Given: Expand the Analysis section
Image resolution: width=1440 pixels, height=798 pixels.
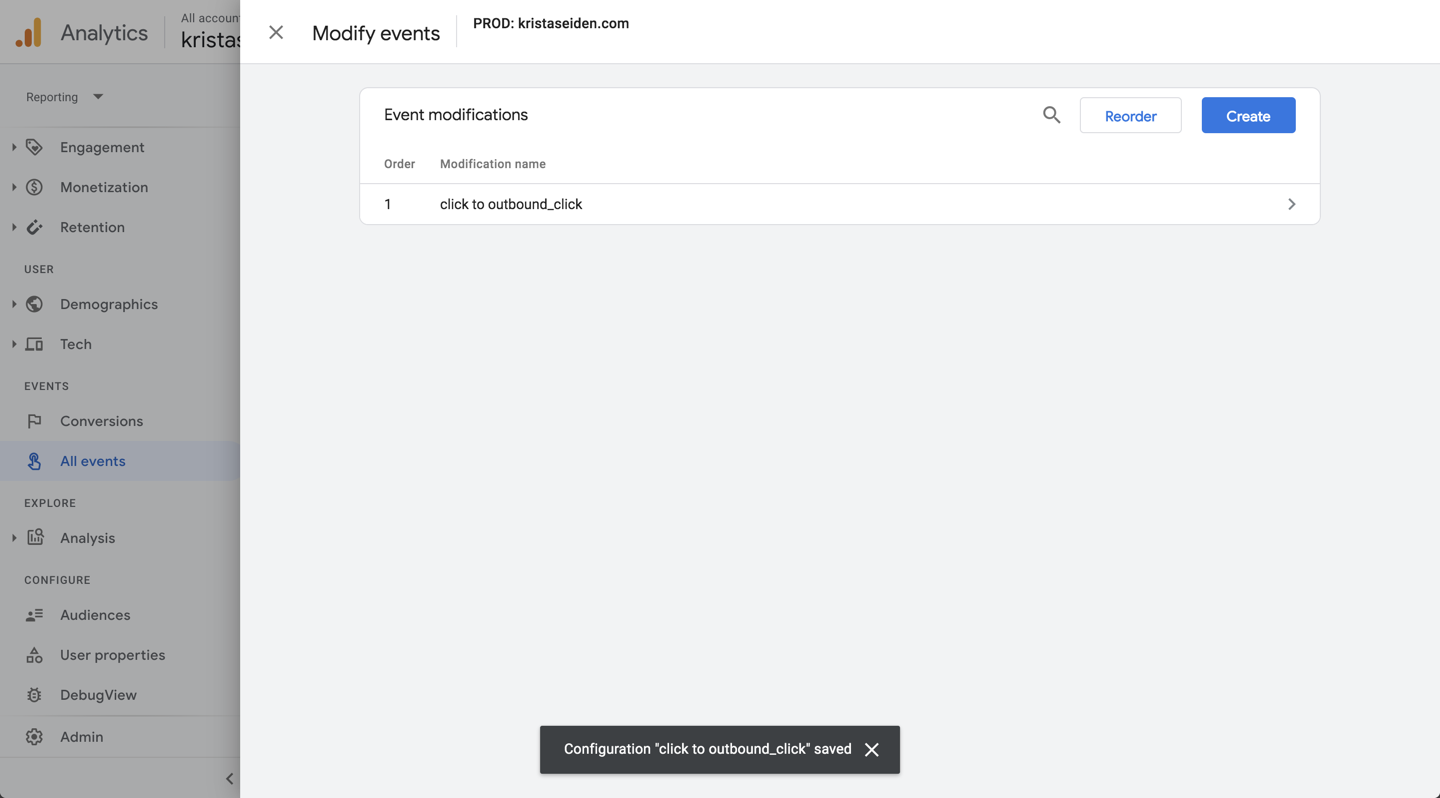Looking at the screenshot, I should click(14, 538).
